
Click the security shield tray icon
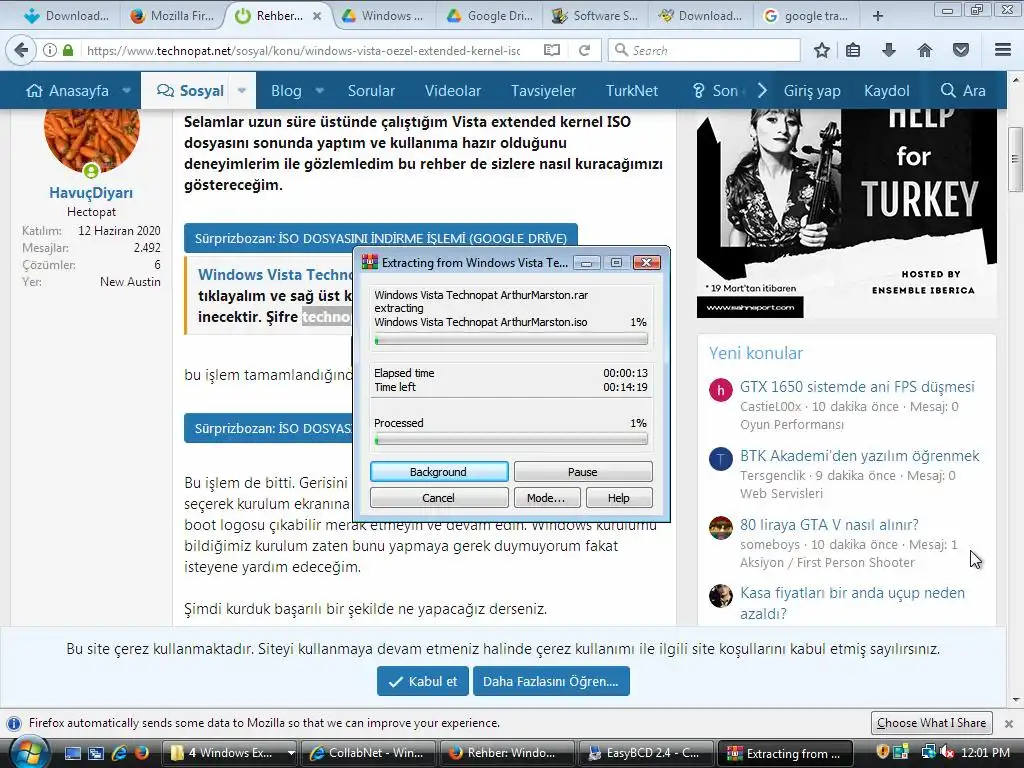pos(882,752)
